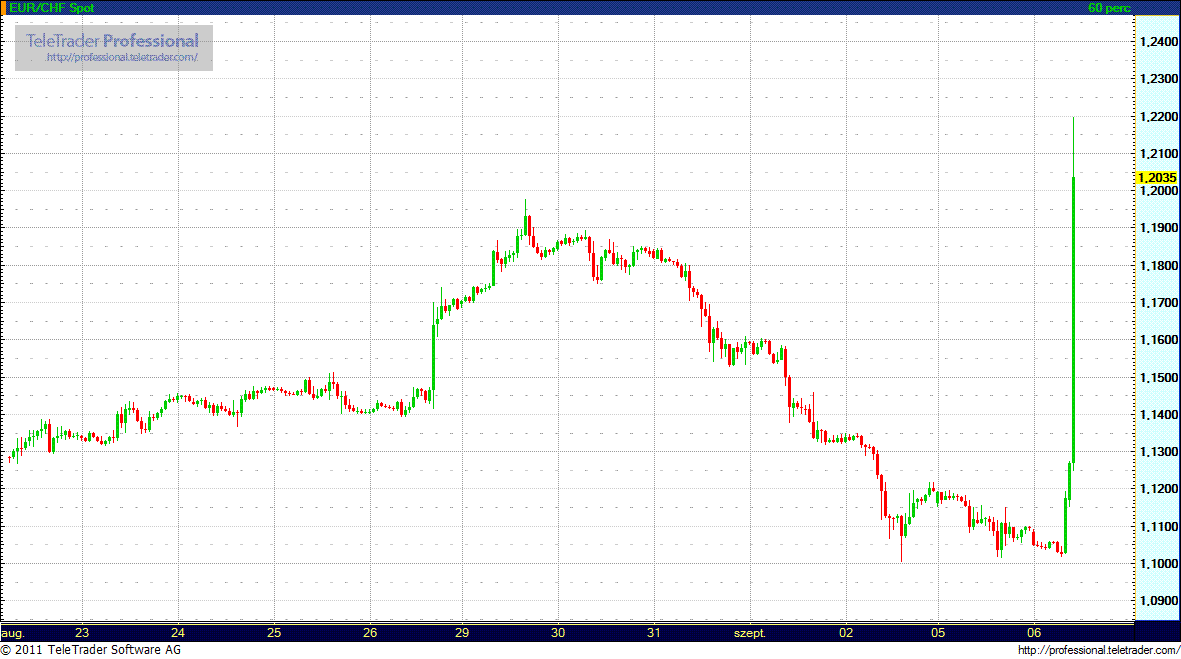1181x659 pixels.
Task: Click date 31 on the time axis
Action: (654, 633)
